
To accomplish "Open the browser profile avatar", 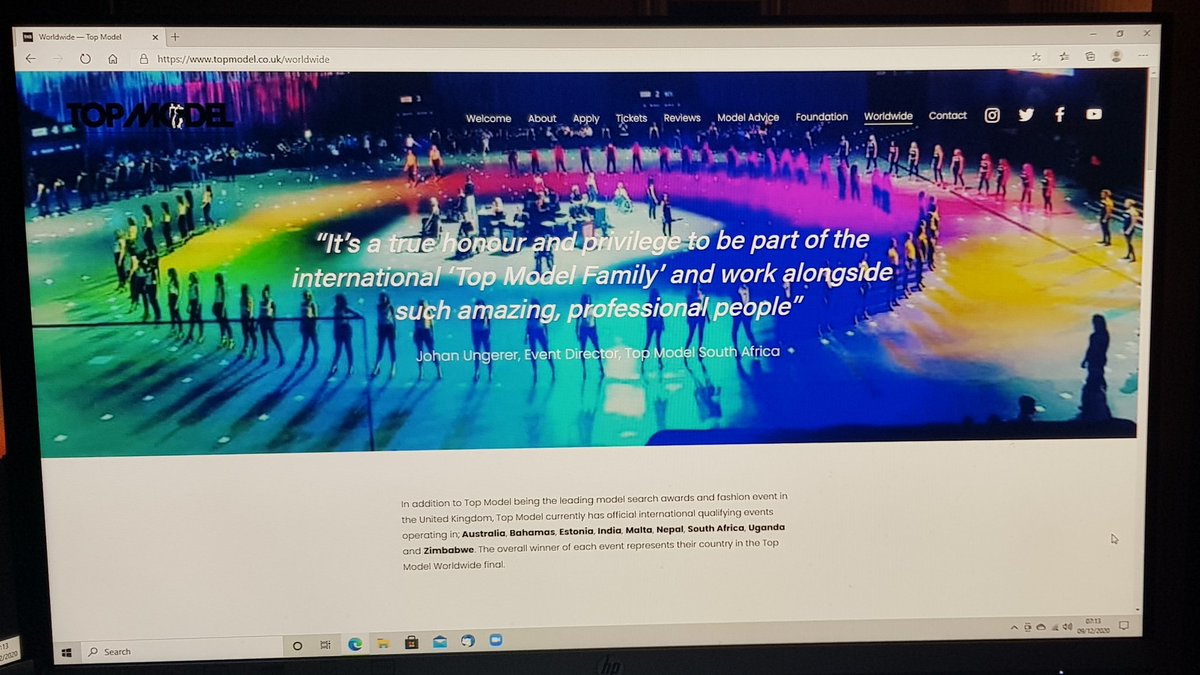I will (x=1116, y=55).
